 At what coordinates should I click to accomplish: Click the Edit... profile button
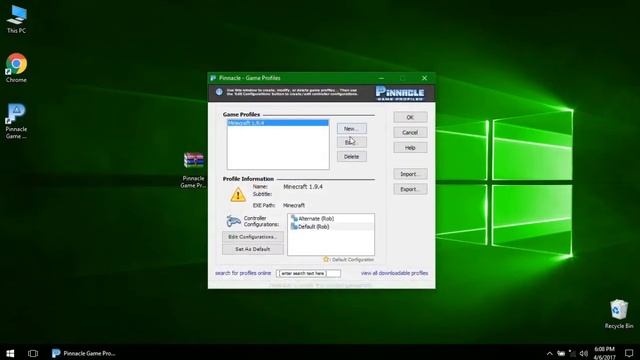[x=351, y=142]
